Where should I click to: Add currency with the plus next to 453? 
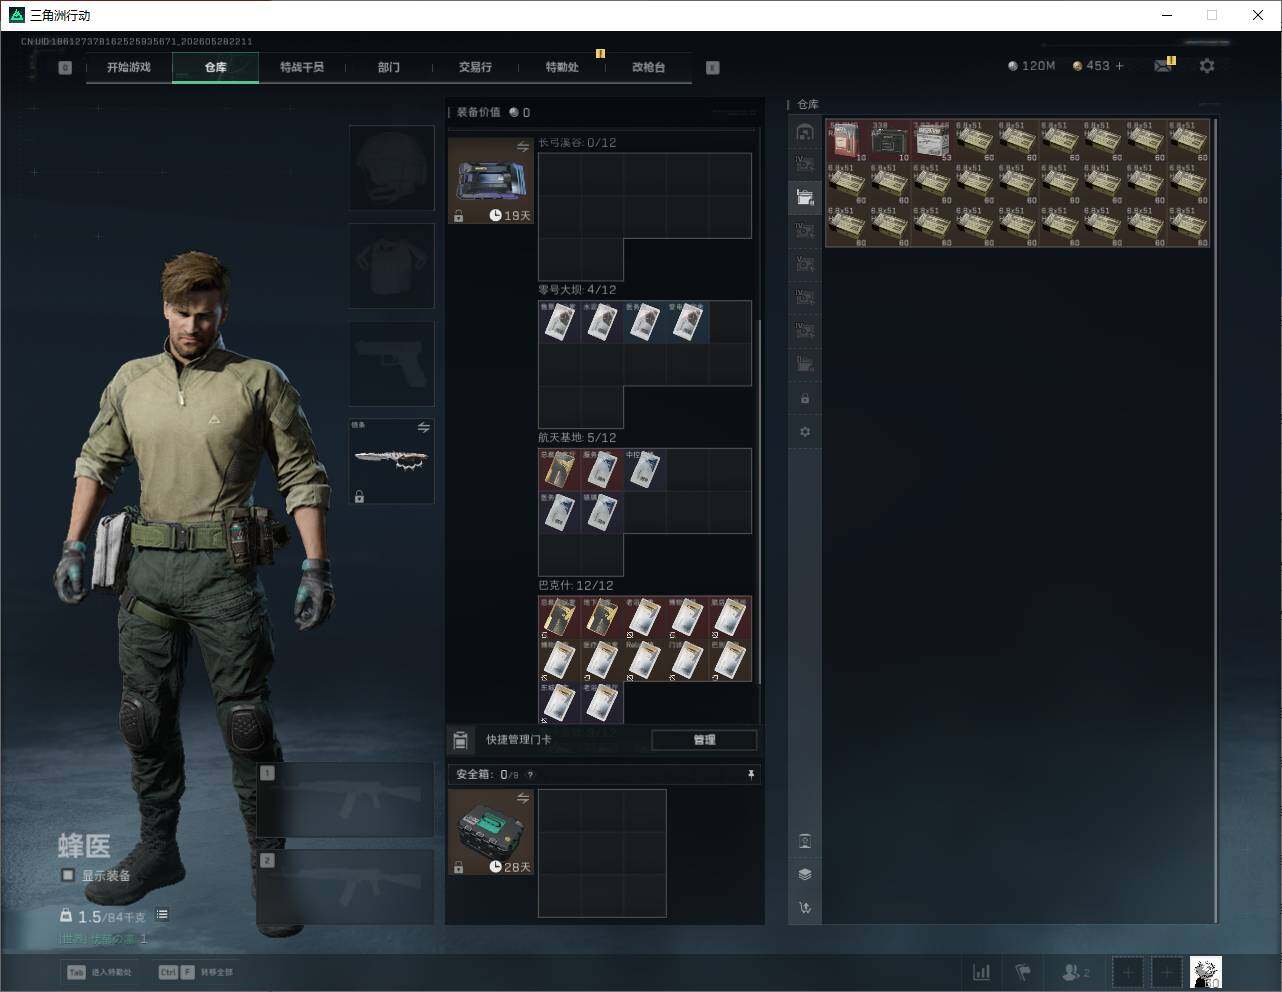click(x=1120, y=66)
